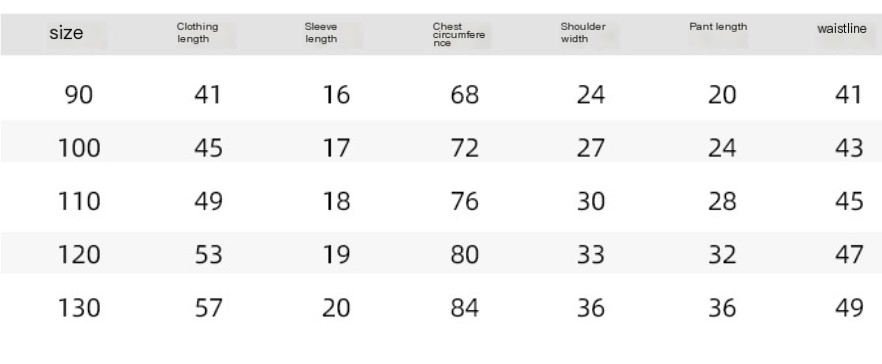The width and height of the screenshot is (882, 364).
Task: Select the size 130 row label
Action: pyautogui.click(x=79, y=308)
